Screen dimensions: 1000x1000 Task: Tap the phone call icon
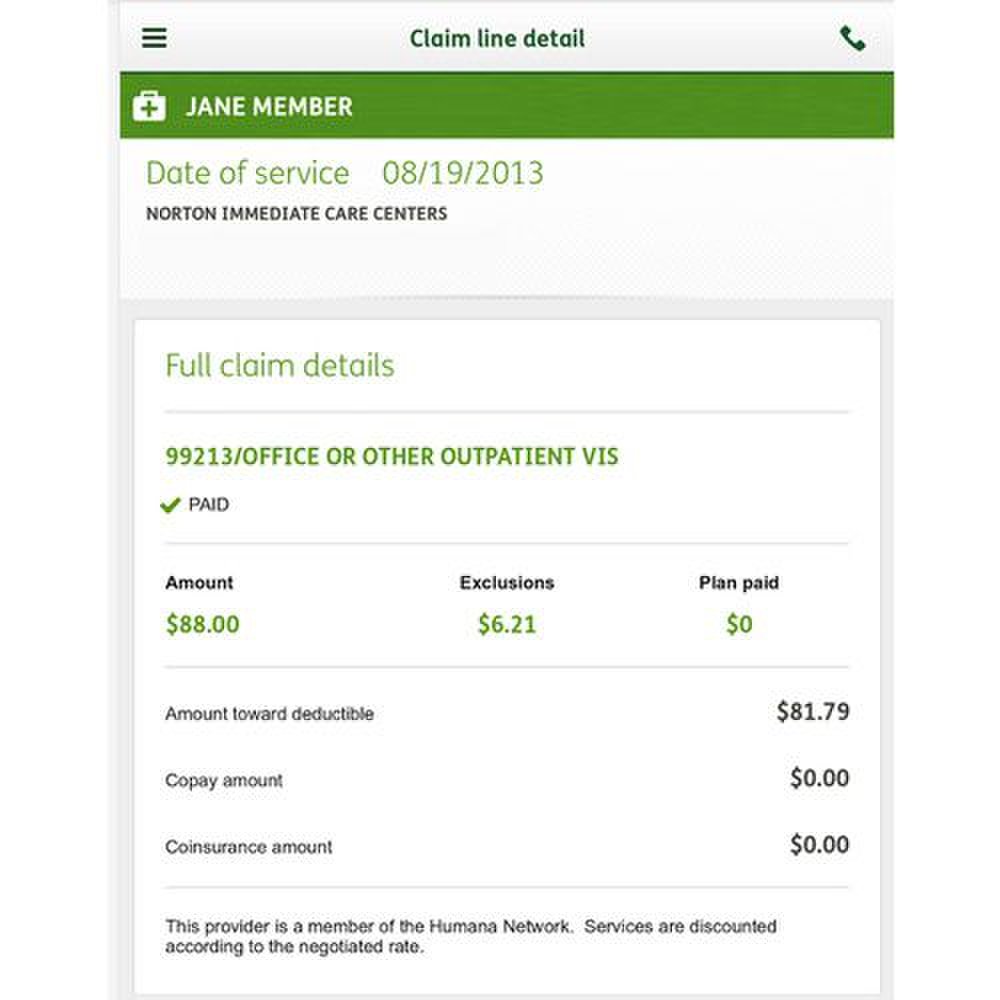click(852, 39)
